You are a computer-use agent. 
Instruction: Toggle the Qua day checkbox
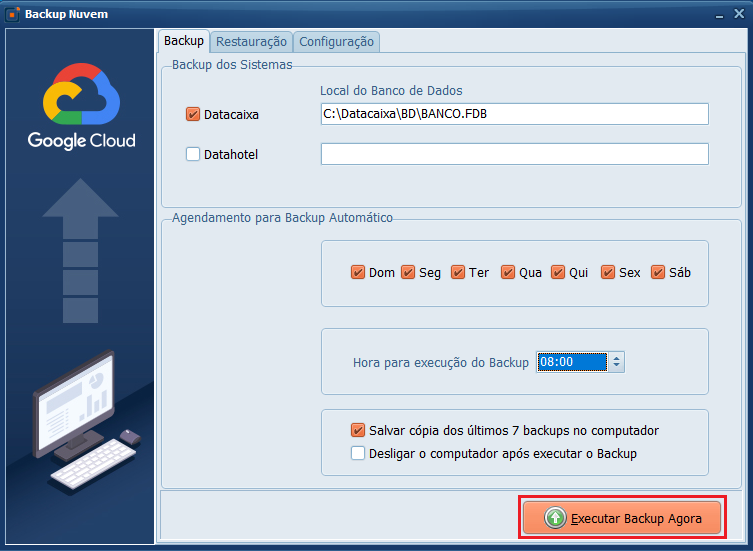[x=508, y=272]
